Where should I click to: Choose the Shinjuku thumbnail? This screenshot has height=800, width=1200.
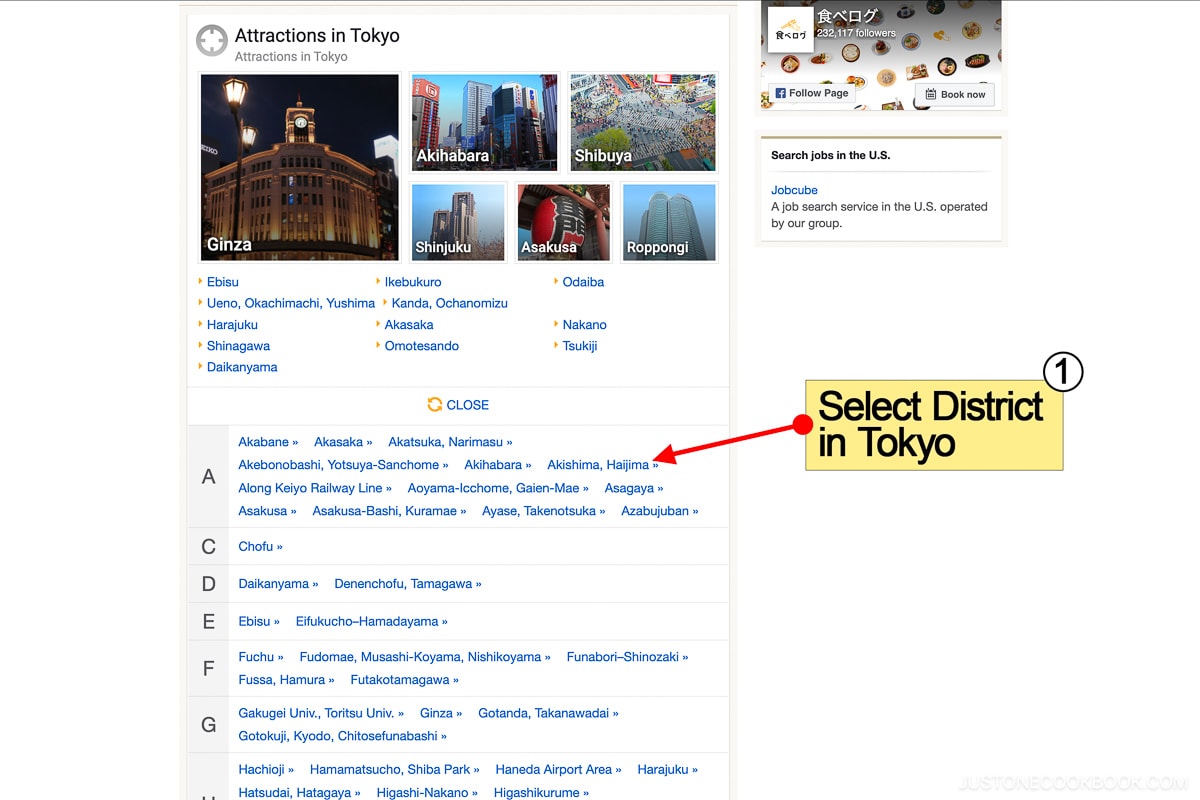[458, 222]
